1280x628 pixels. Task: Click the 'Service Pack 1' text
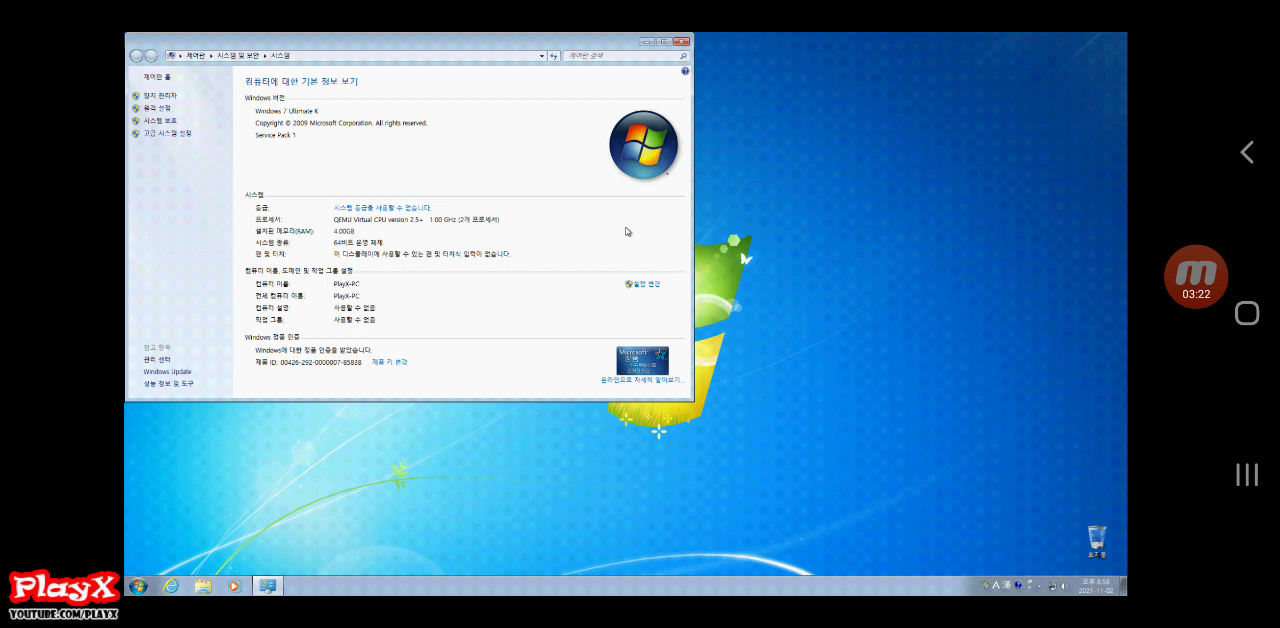[x=275, y=135]
